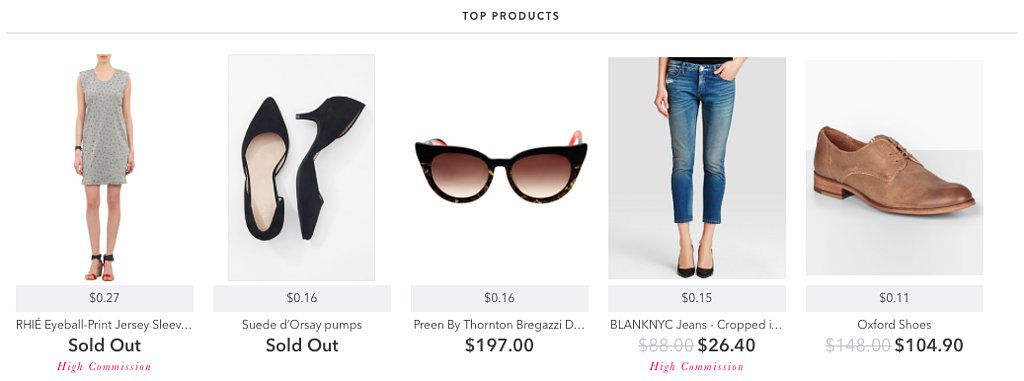Open the cat-eye sunglasses image

500,167
